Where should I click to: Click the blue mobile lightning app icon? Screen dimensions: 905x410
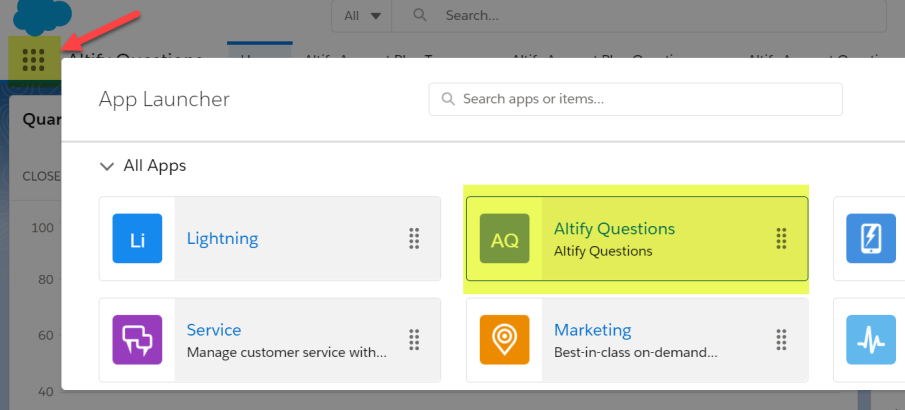(x=871, y=238)
